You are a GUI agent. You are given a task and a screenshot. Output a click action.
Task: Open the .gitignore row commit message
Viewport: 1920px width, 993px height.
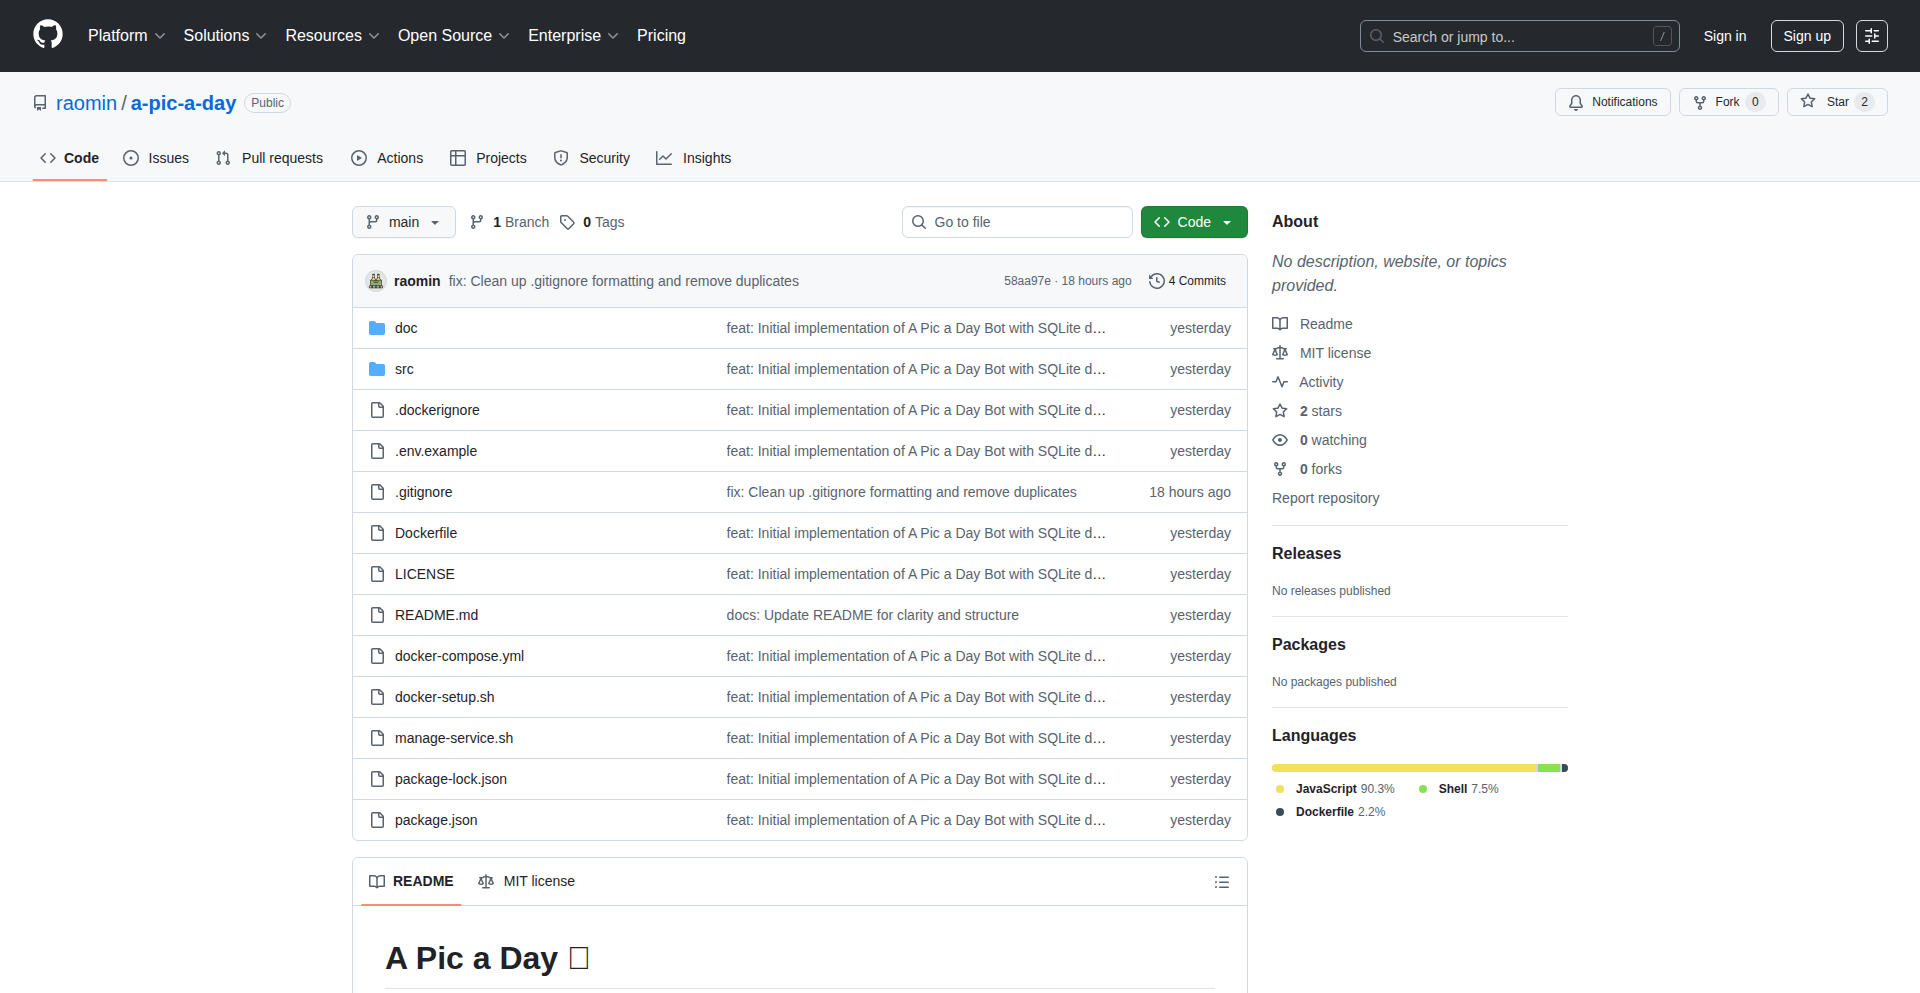[x=901, y=492]
